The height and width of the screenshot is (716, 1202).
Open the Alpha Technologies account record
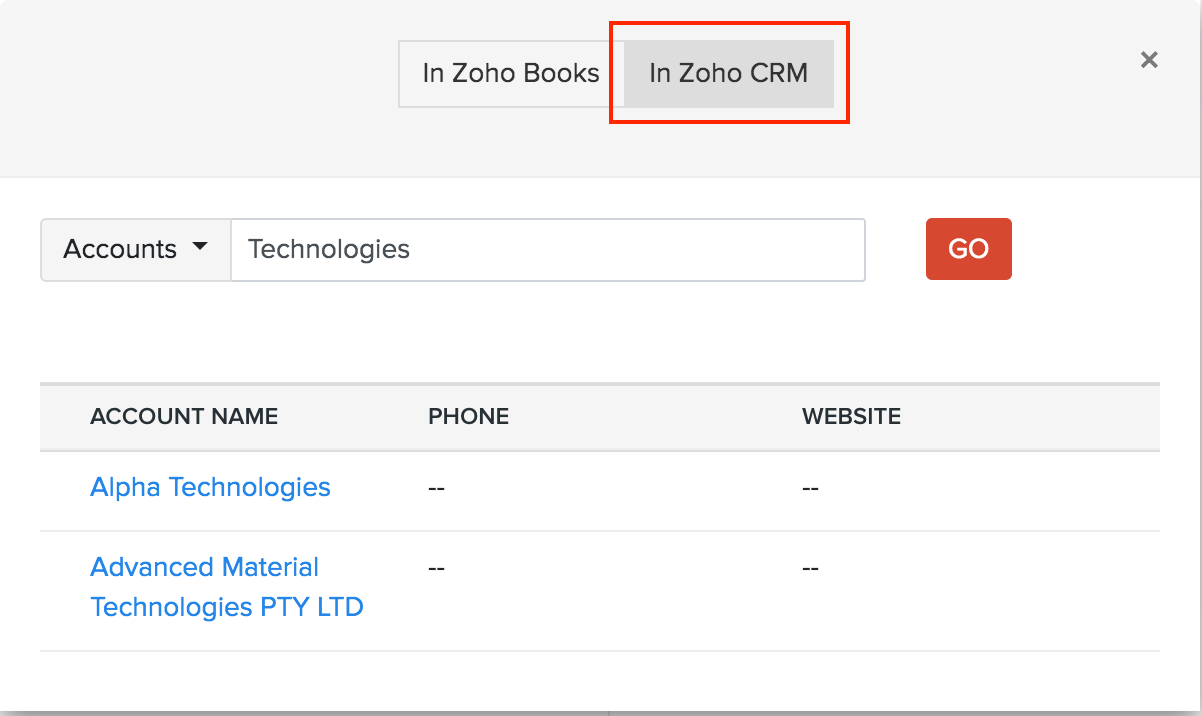click(x=210, y=487)
